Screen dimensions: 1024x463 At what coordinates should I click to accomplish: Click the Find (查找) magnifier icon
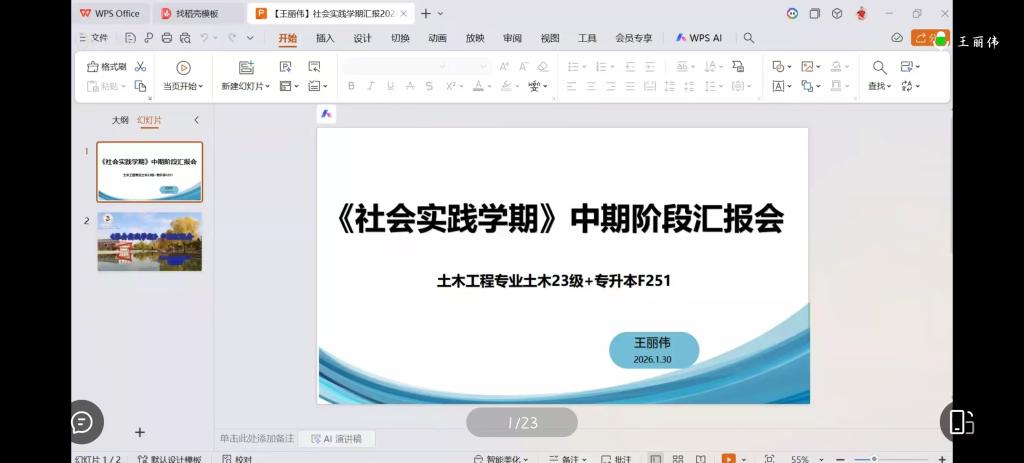(x=879, y=68)
